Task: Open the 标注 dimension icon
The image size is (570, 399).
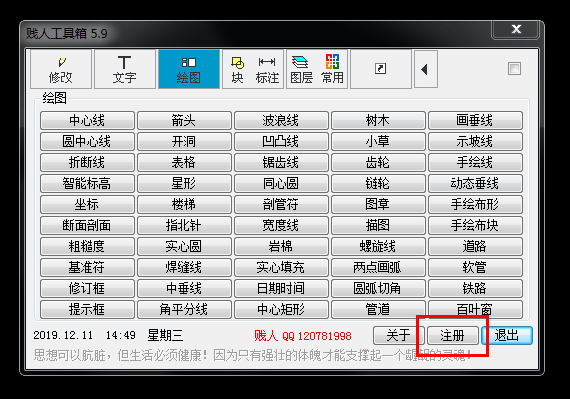Action: click(x=267, y=69)
